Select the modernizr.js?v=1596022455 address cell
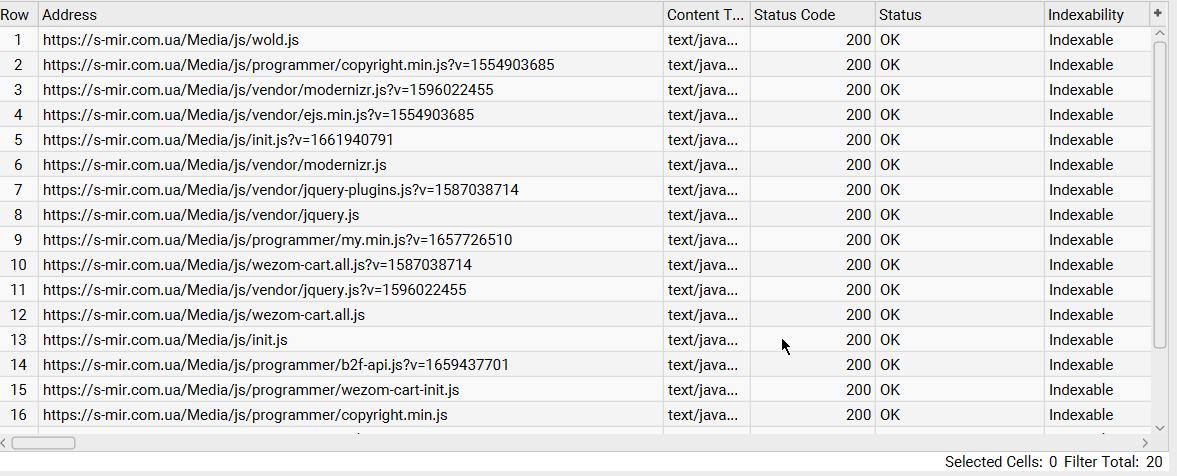 268,90
